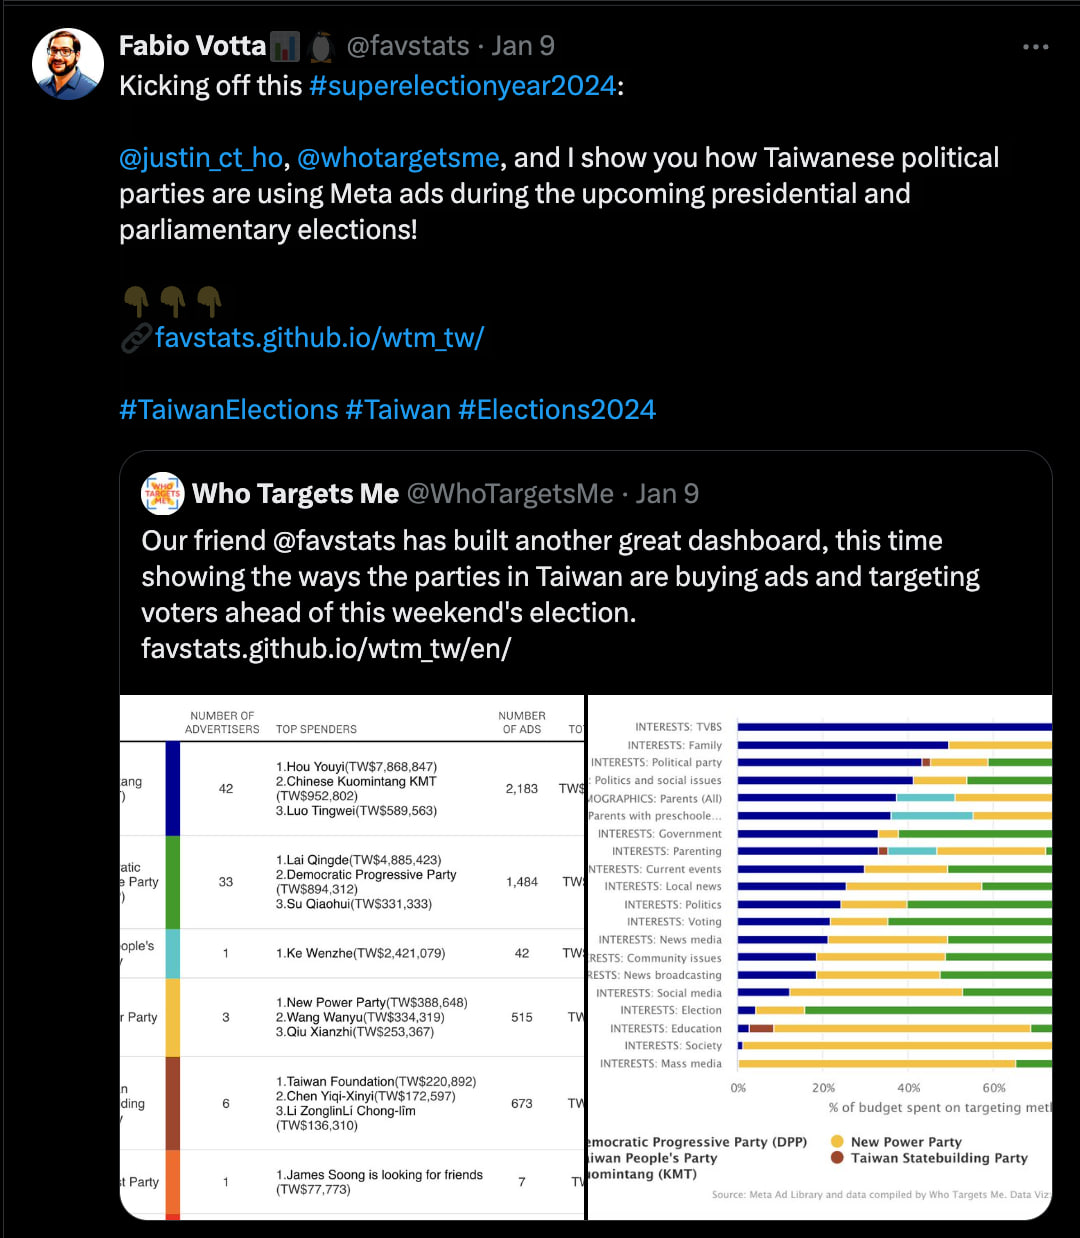1080x1238 pixels.
Task: Follow the favstats.github.io/wtm_tw/ link
Action: pyautogui.click(x=319, y=338)
